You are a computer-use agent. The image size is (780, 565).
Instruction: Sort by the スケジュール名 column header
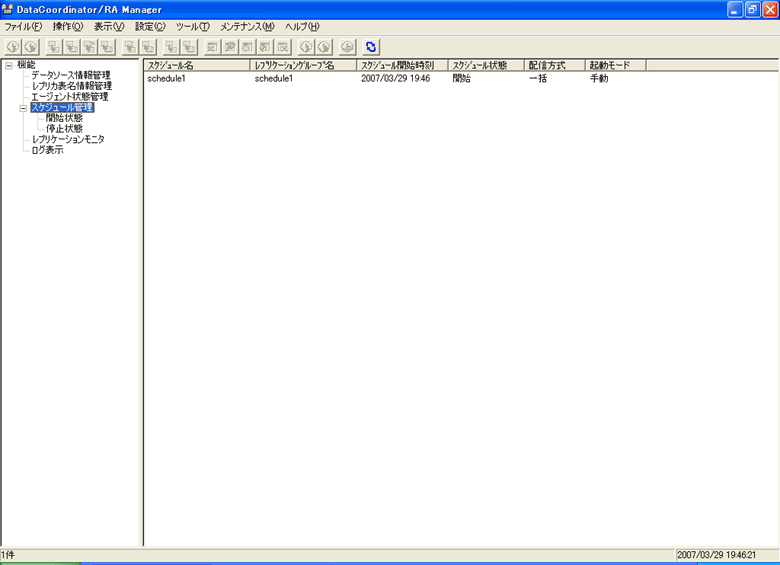point(197,65)
